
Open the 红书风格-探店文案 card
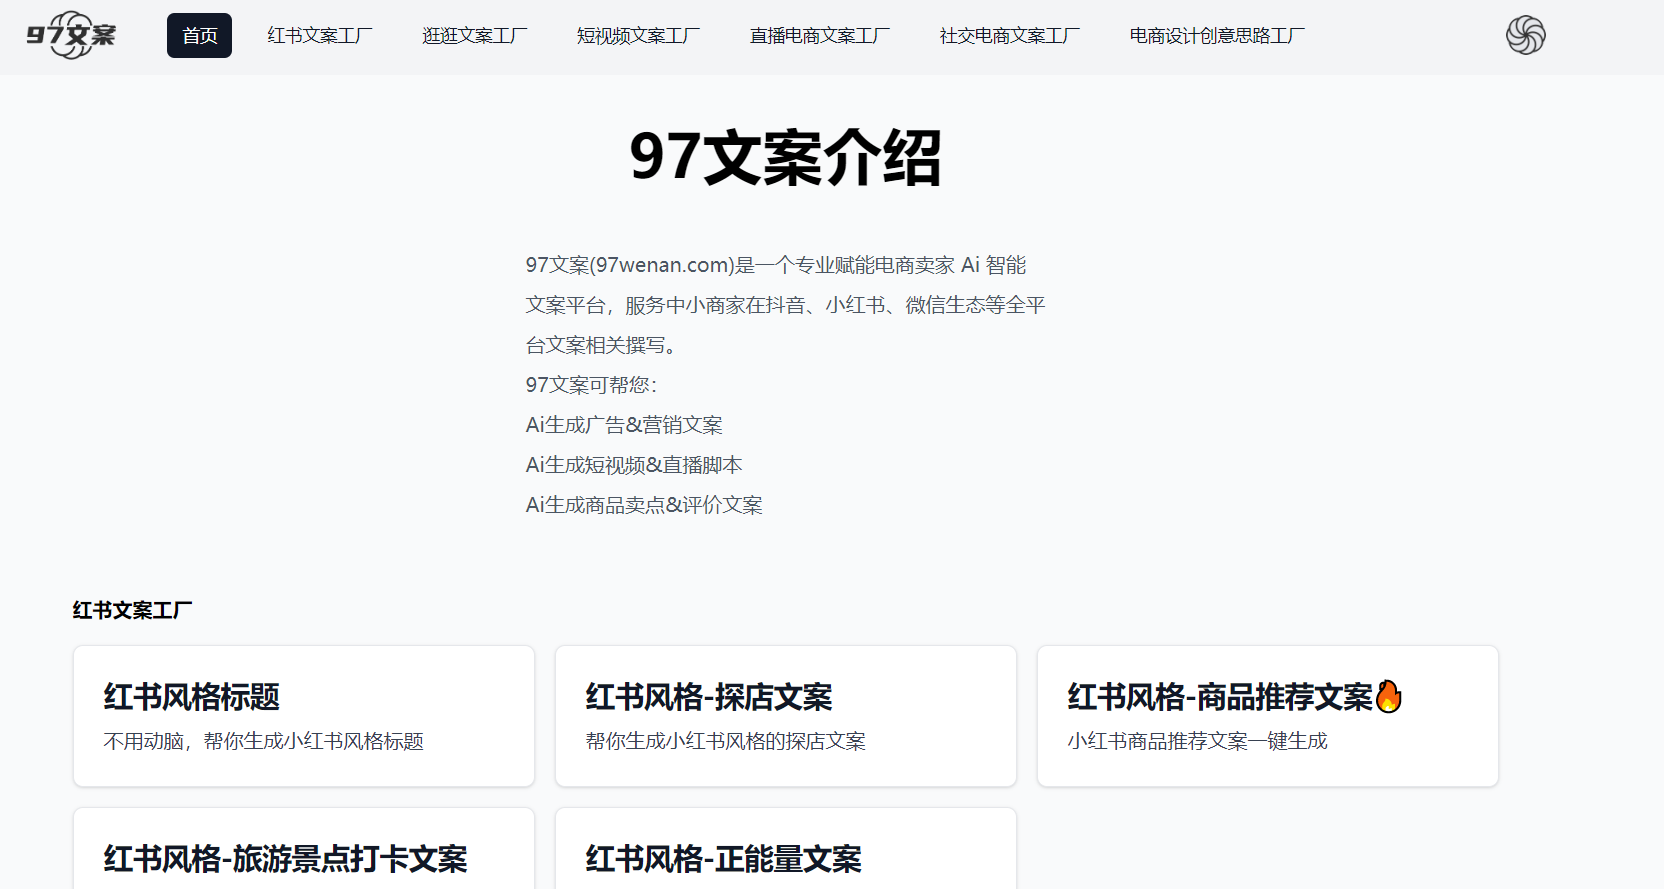point(785,716)
